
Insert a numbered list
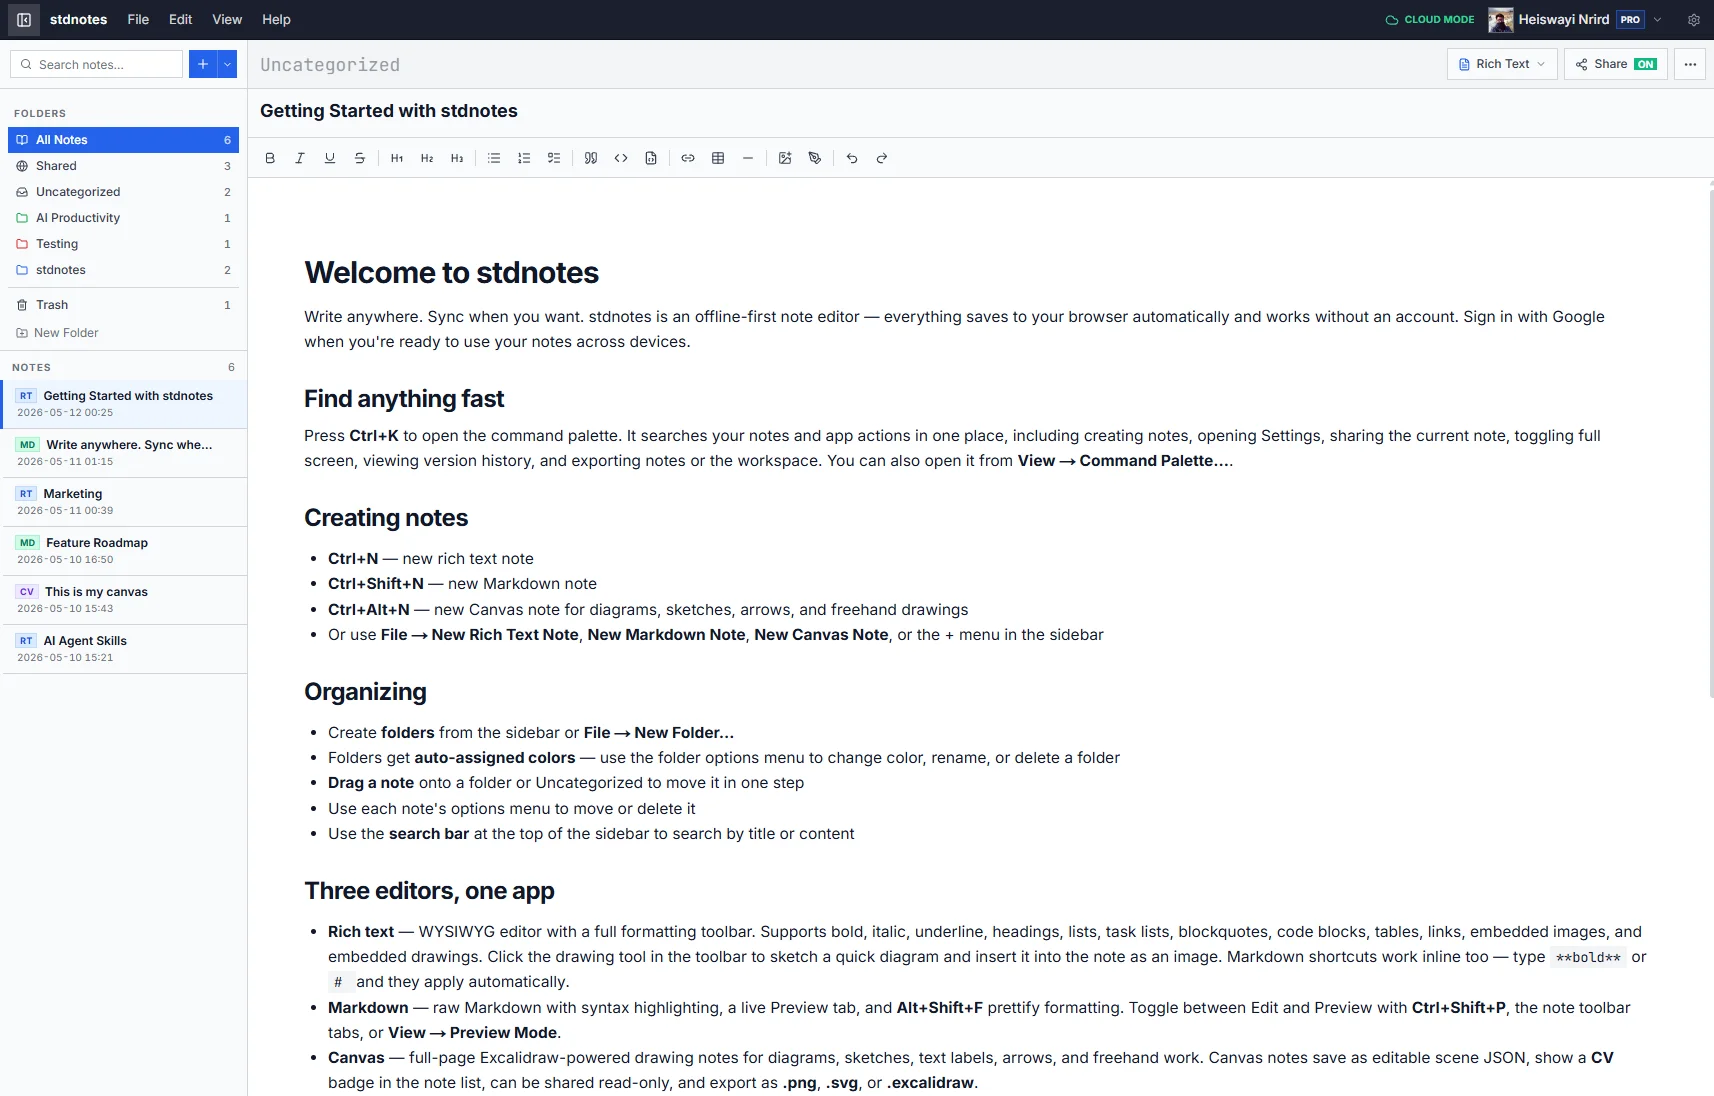pyautogui.click(x=524, y=158)
